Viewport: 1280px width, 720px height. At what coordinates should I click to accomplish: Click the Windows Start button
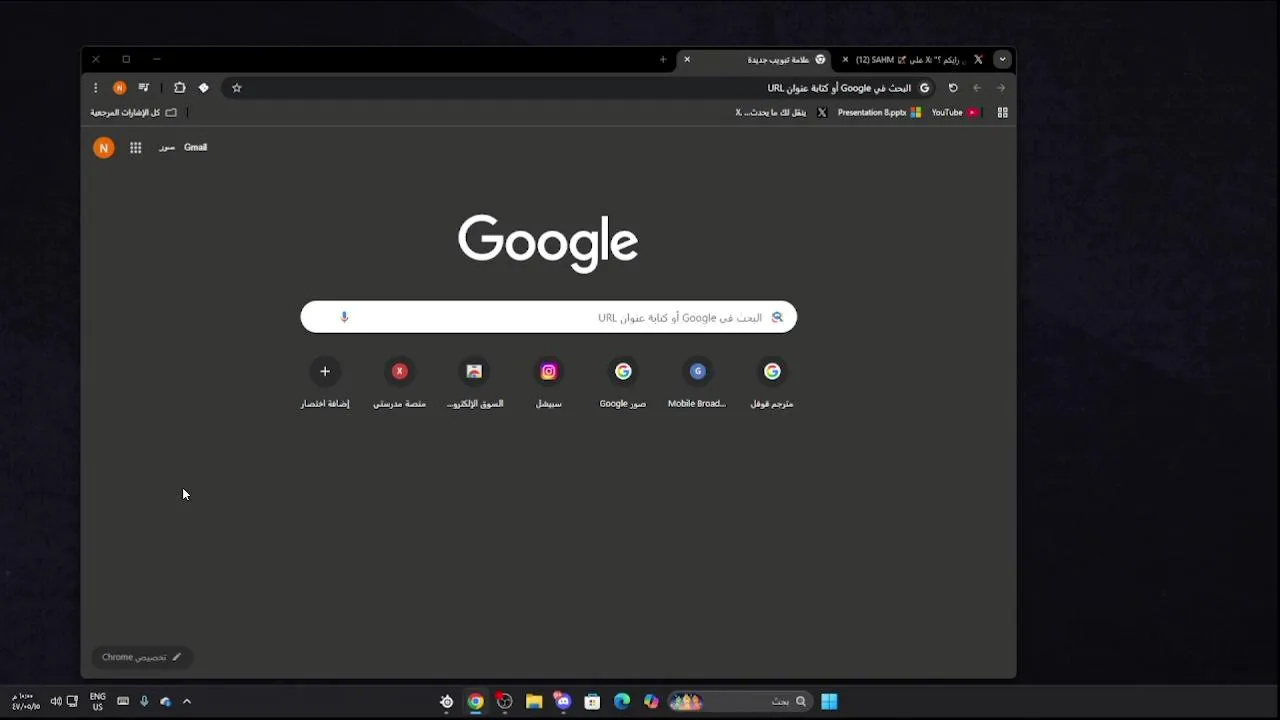pyautogui.click(x=829, y=702)
